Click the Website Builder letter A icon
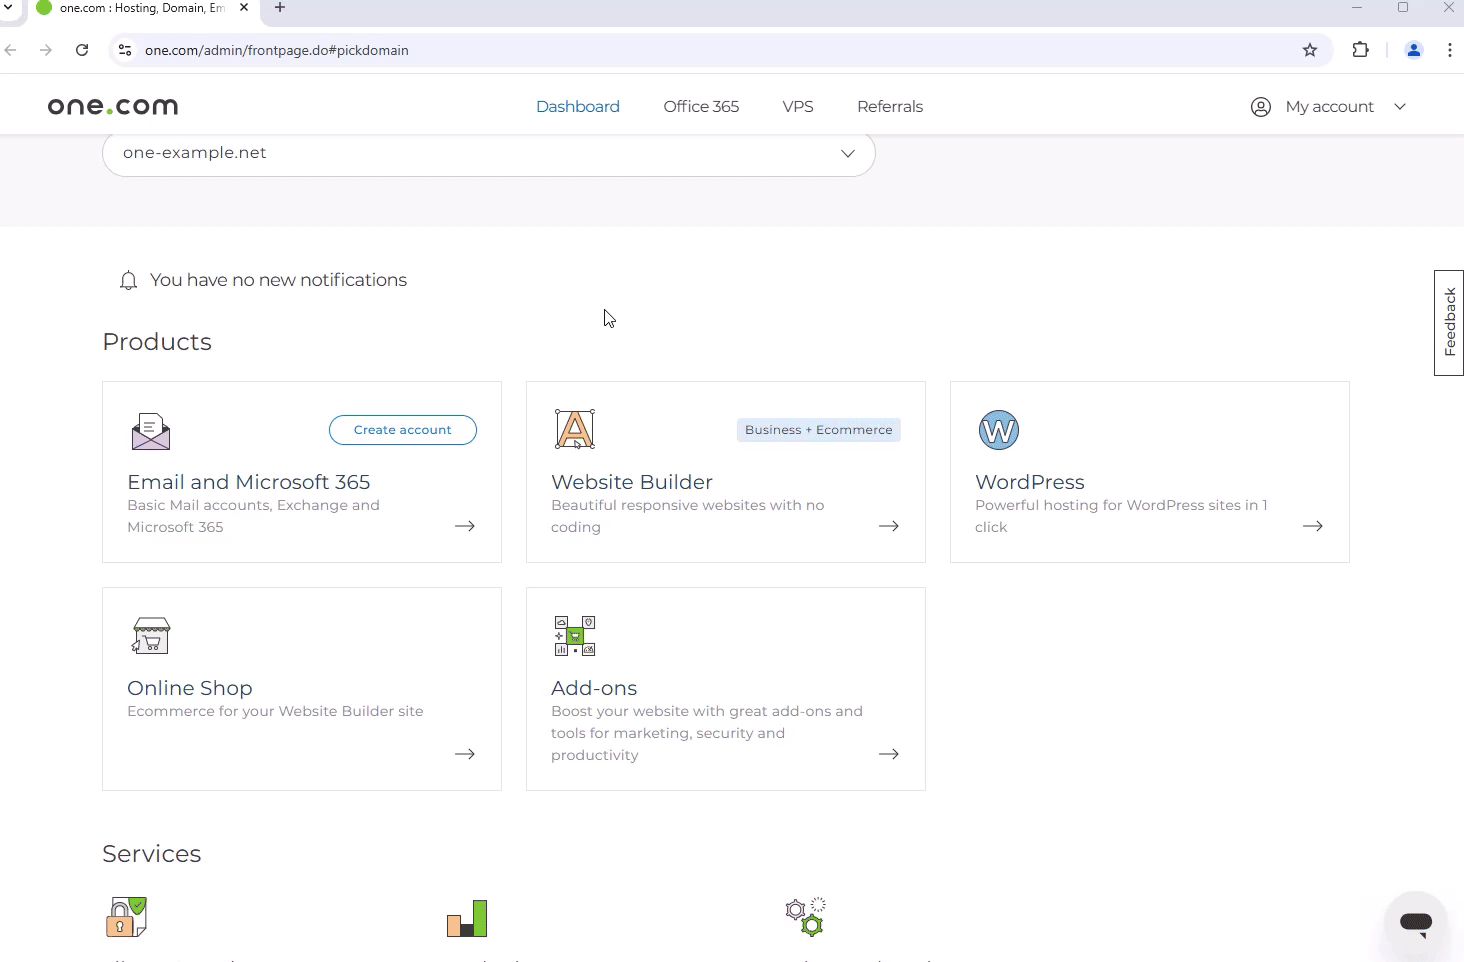 (x=575, y=430)
